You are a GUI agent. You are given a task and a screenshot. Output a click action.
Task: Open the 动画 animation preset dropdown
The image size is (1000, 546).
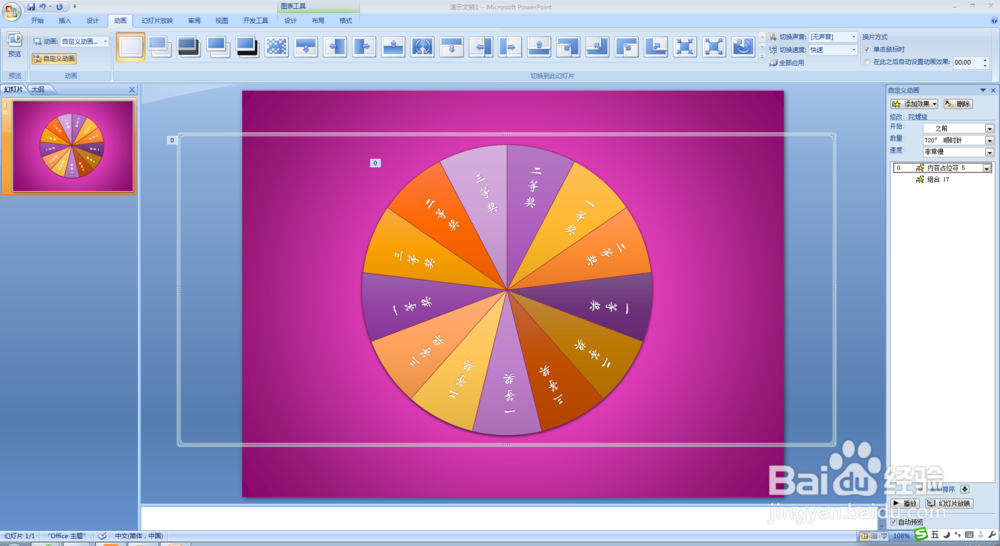[x=105, y=41]
